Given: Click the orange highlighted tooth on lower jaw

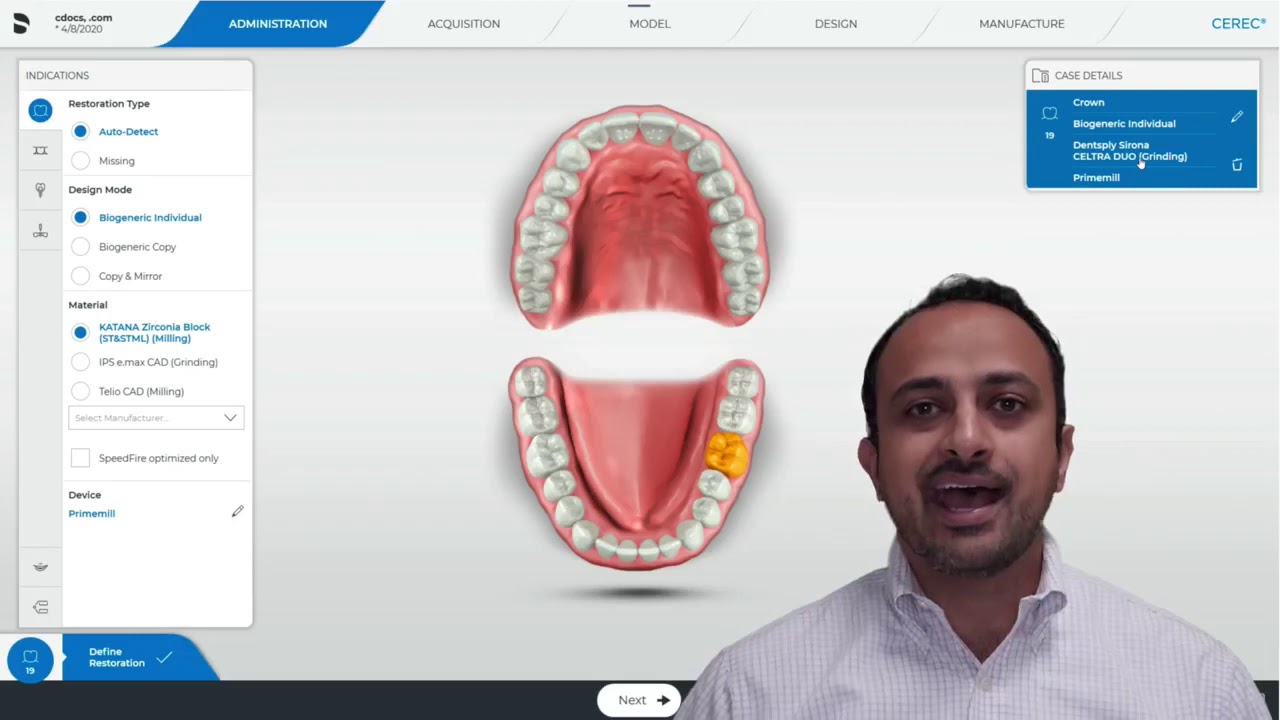Looking at the screenshot, I should (x=727, y=454).
